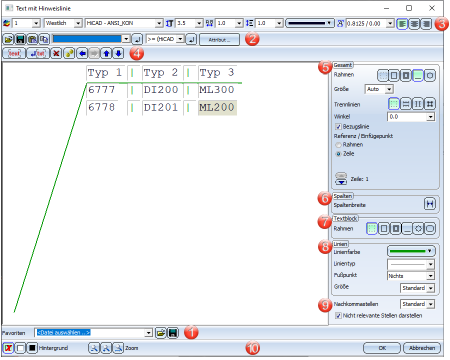450x360 pixels.
Task: Click the Spaltenbreite column width icon
Action: (x=430, y=204)
